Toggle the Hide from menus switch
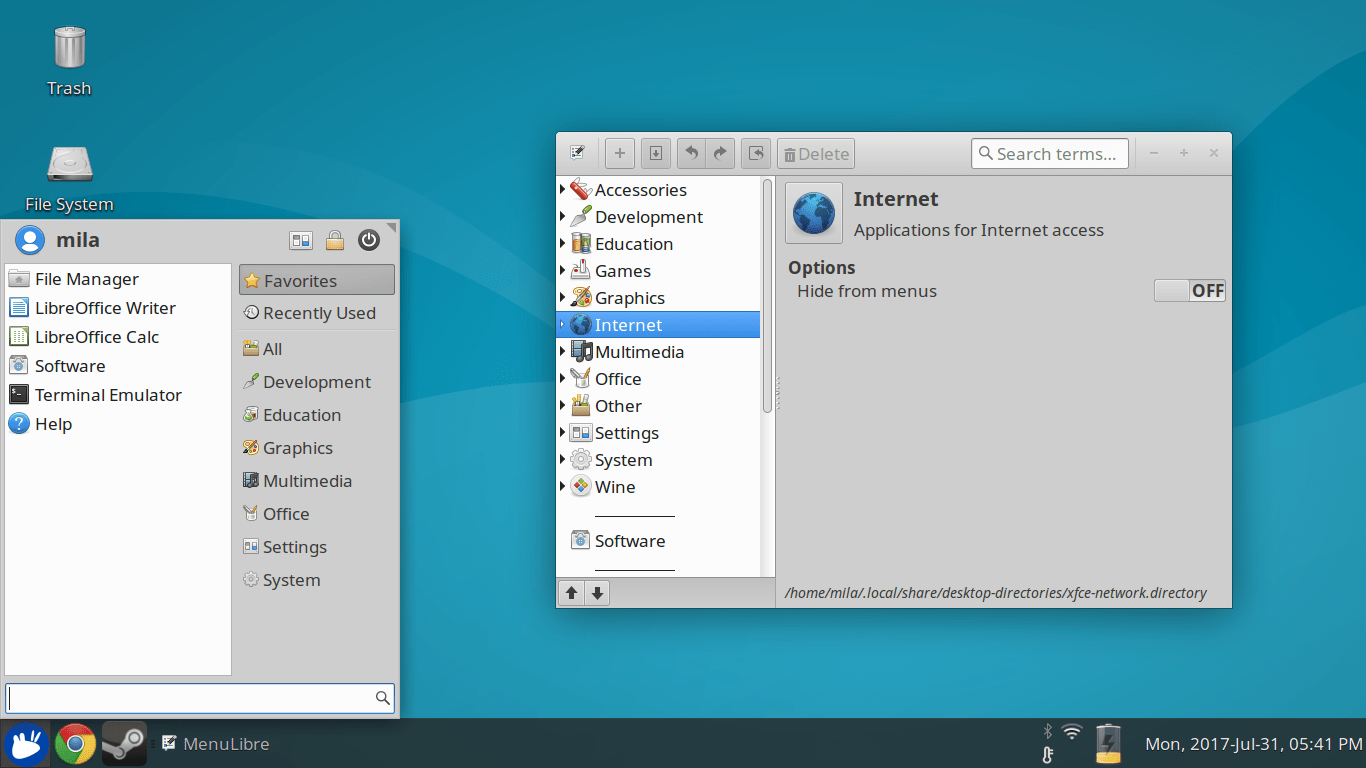This screenshot has height=768, width=1366. pos(1189,290)
